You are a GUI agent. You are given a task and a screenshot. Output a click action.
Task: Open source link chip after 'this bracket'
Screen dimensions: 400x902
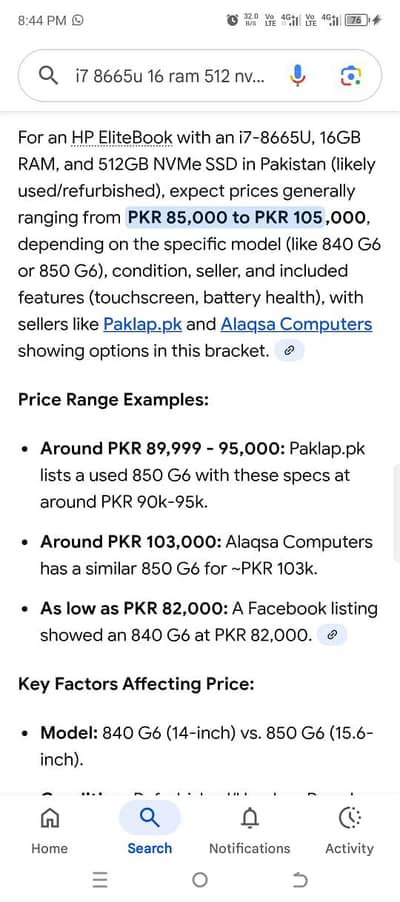[289, 351]
